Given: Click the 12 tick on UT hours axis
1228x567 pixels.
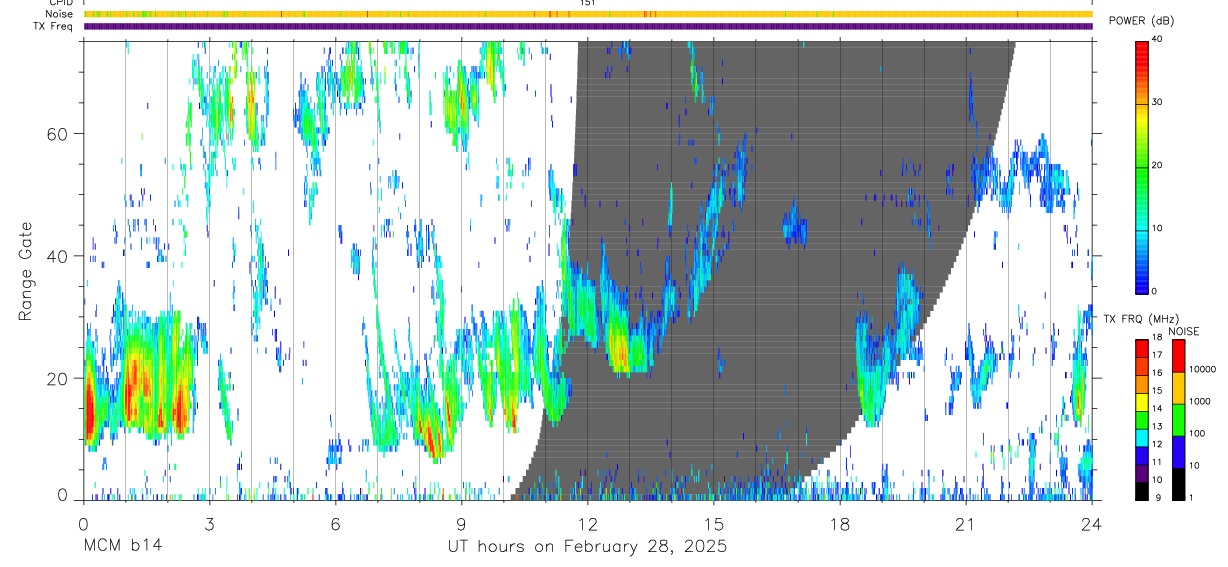Looking at the screenshot, I should (x=588, y=523).
